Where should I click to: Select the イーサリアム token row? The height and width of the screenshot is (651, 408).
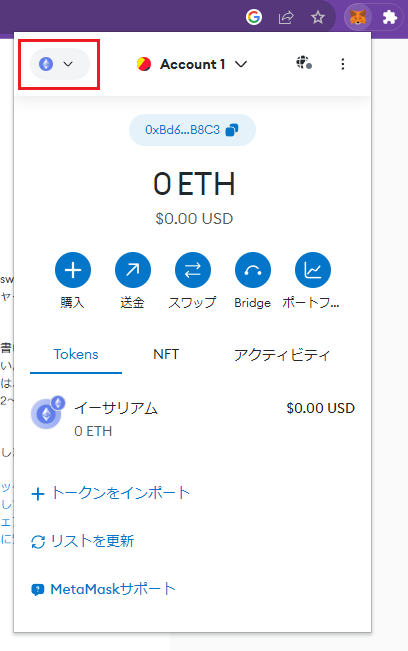click(x=193, y=418)
